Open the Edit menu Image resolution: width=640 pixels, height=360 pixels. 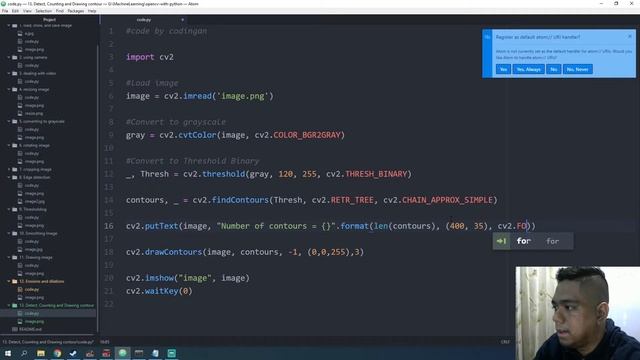click(15, 11)
